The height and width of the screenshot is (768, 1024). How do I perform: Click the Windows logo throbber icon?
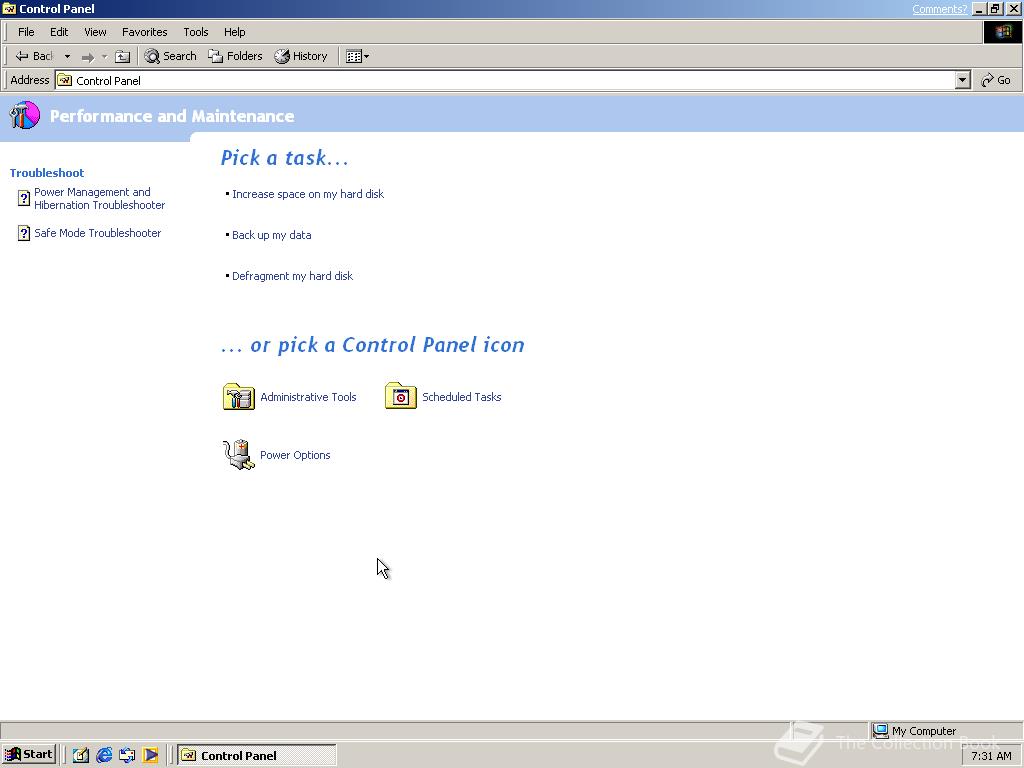coord(1002,32)
